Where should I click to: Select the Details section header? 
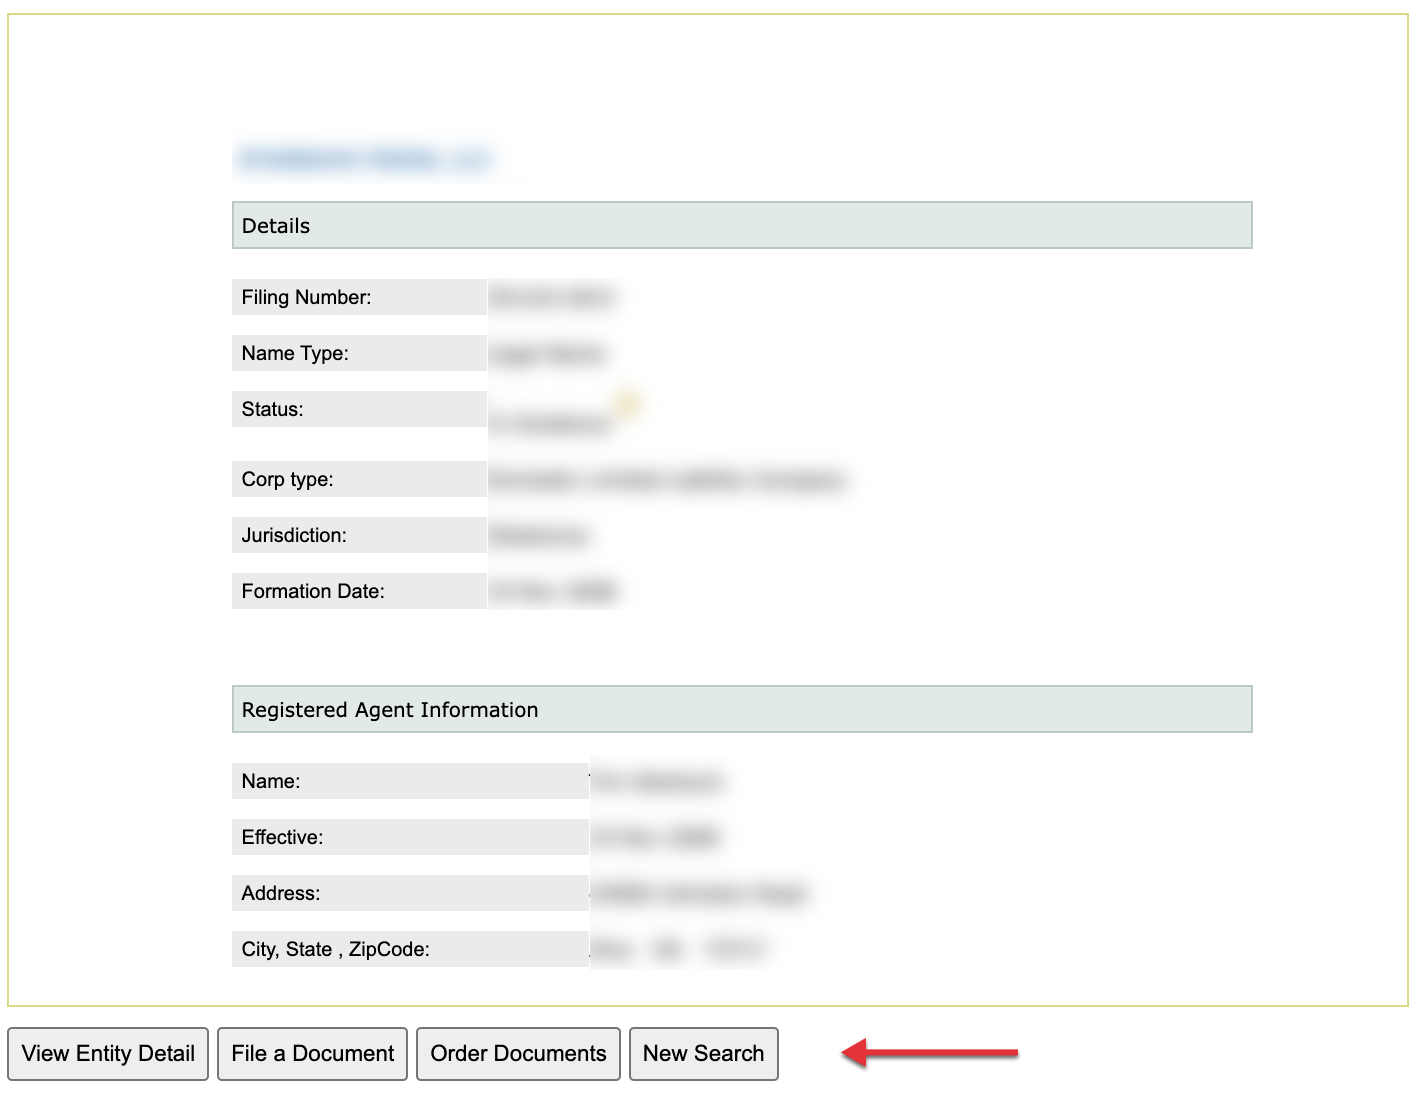coord(741,226)
